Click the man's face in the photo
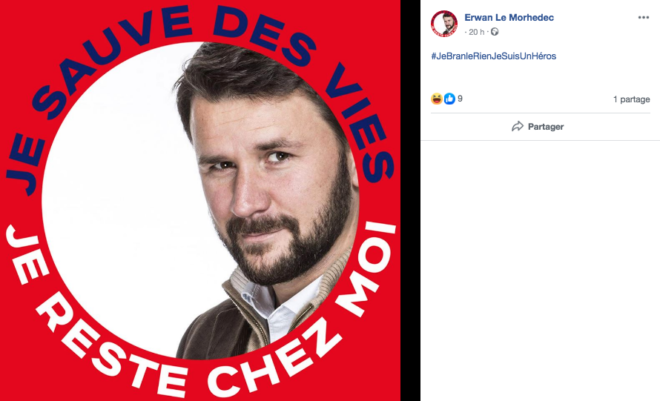The width and height of the screenshot is (660, 401). click(x=269, y=185)
